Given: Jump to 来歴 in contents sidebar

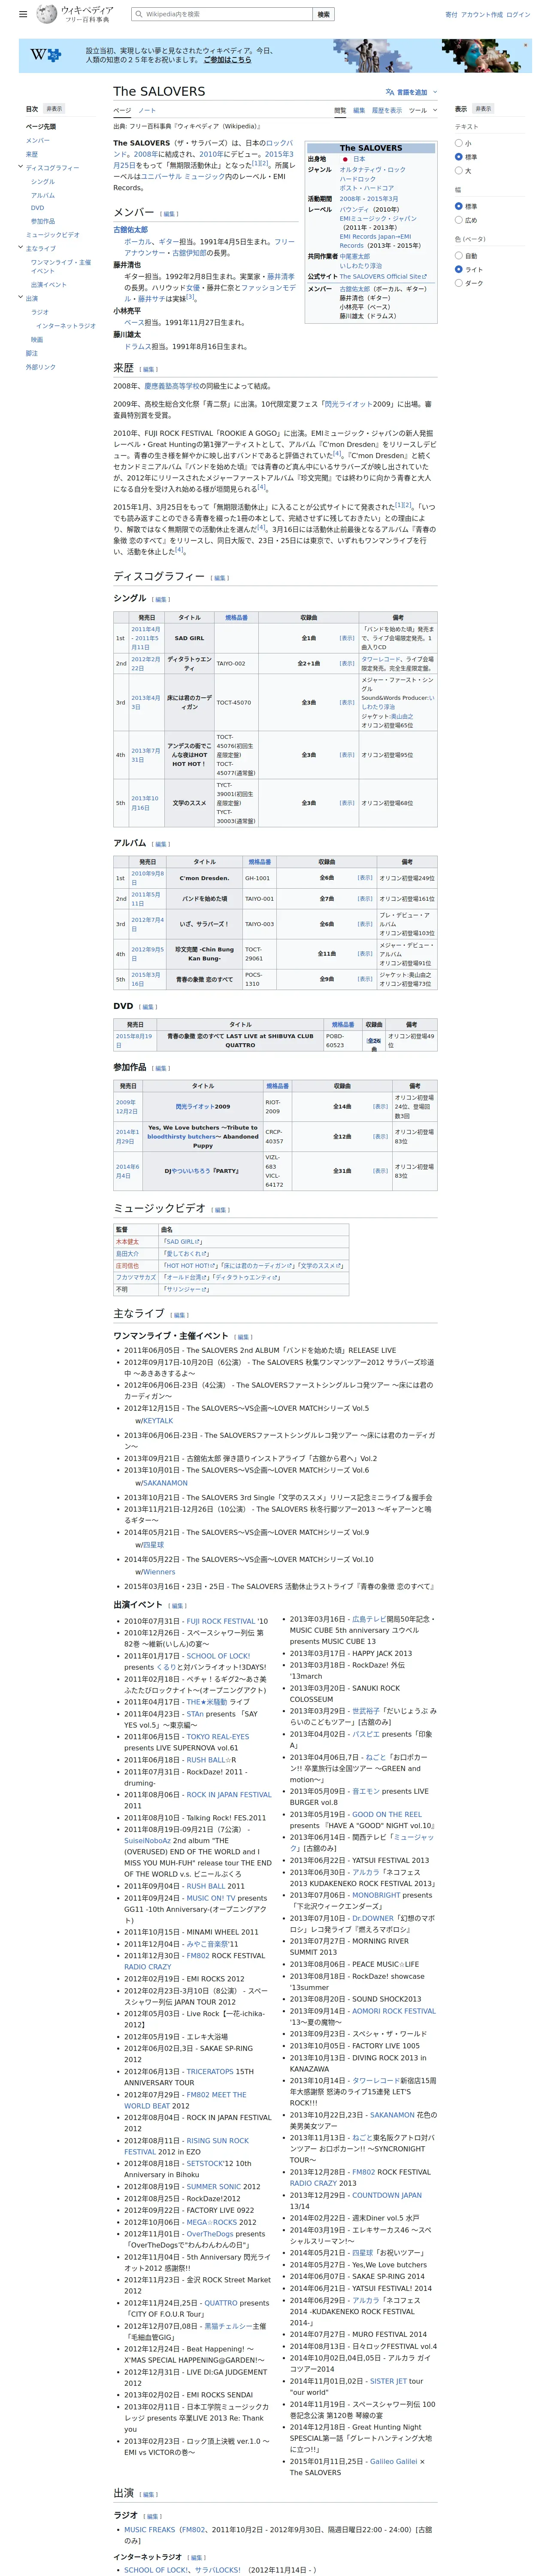Looking at the screenshot, I should tap(32, 154).
